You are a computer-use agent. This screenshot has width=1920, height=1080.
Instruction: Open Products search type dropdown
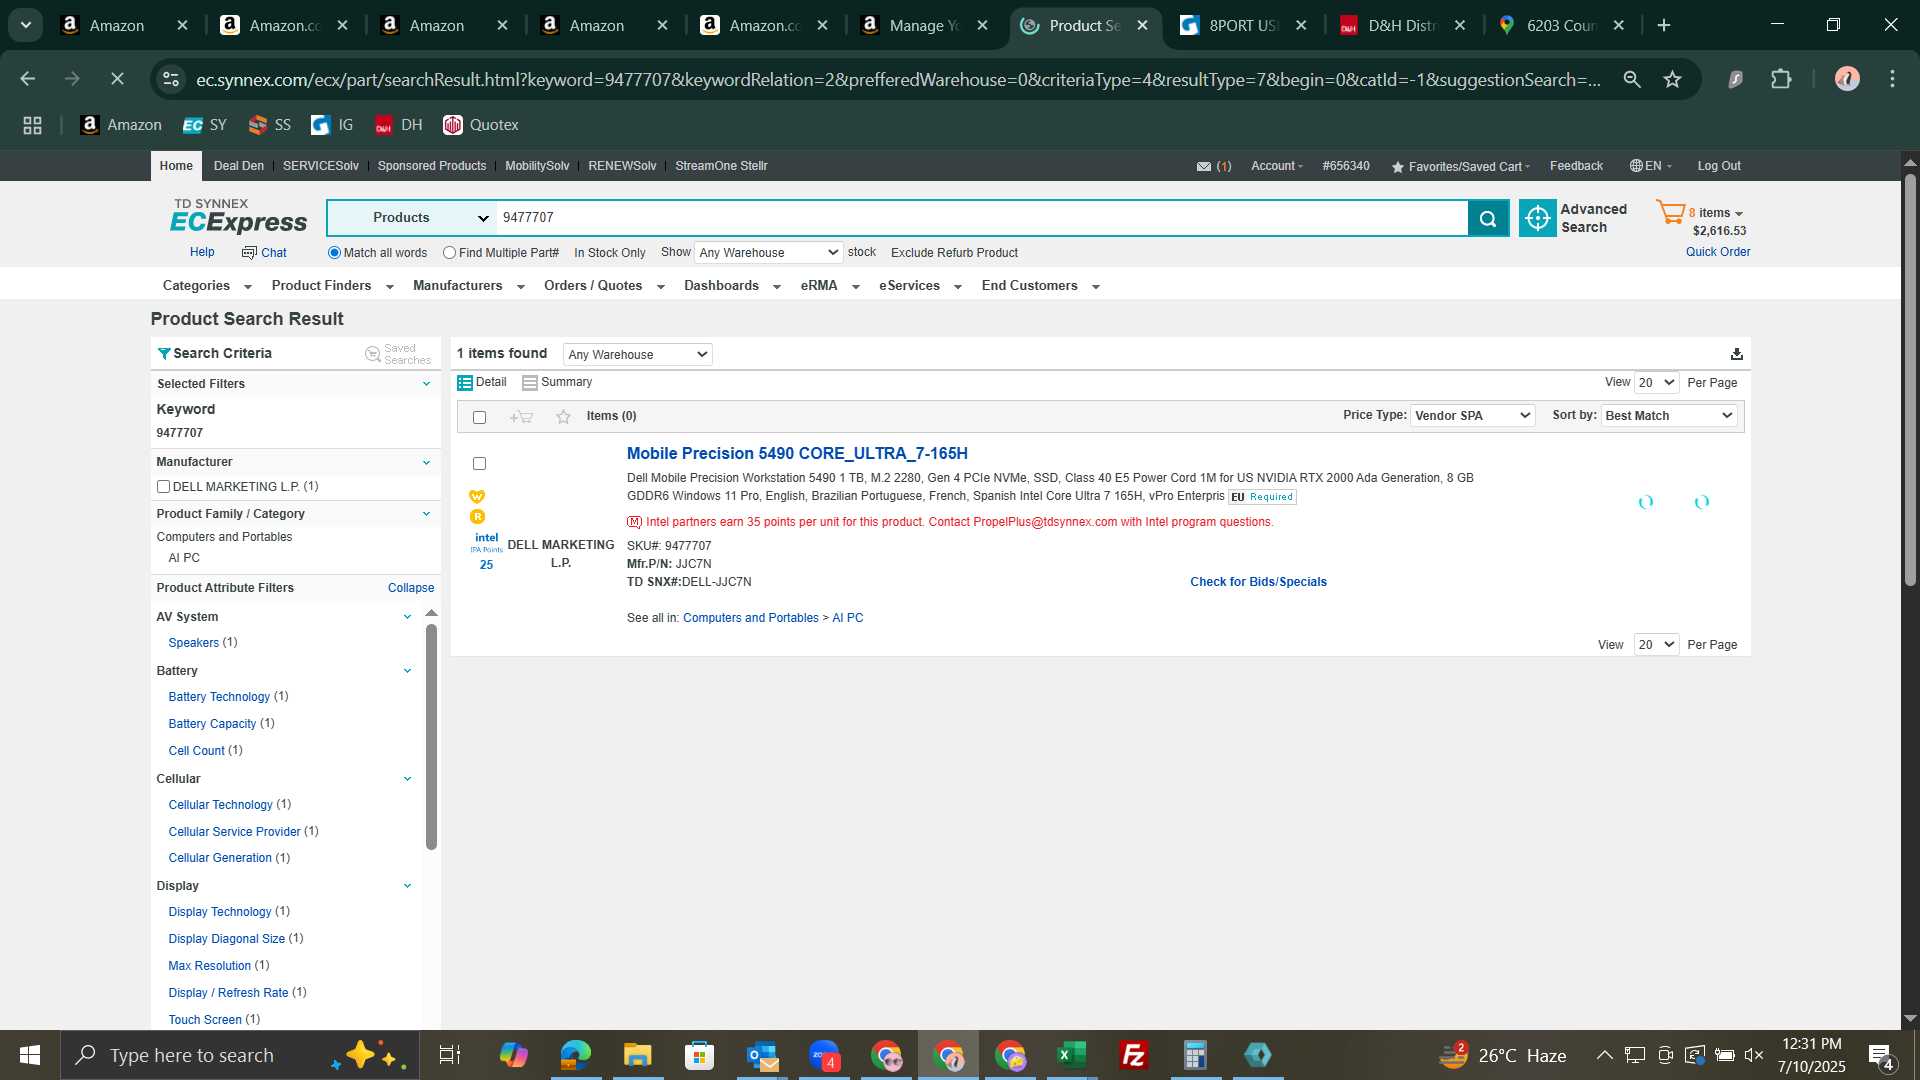tap(412, 218)
